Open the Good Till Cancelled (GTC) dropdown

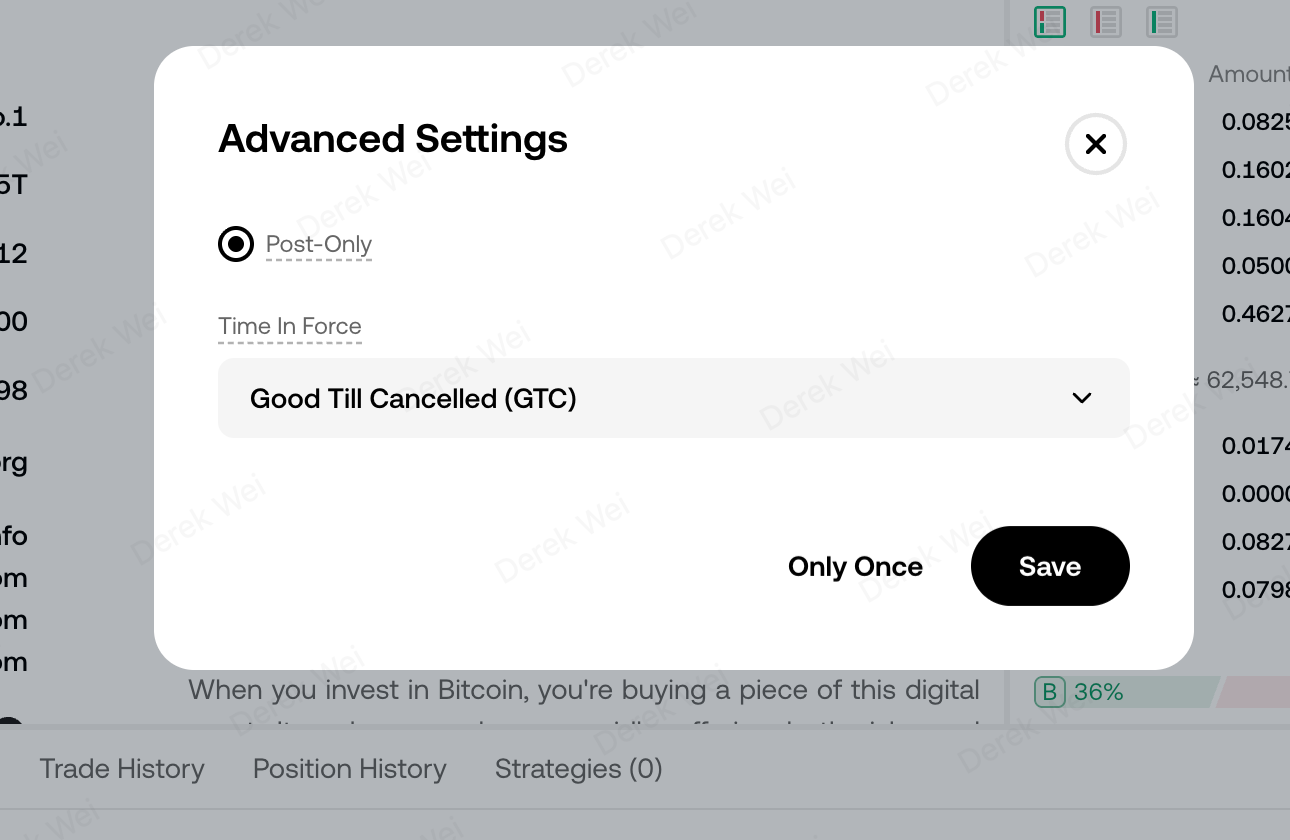(674, 398)
